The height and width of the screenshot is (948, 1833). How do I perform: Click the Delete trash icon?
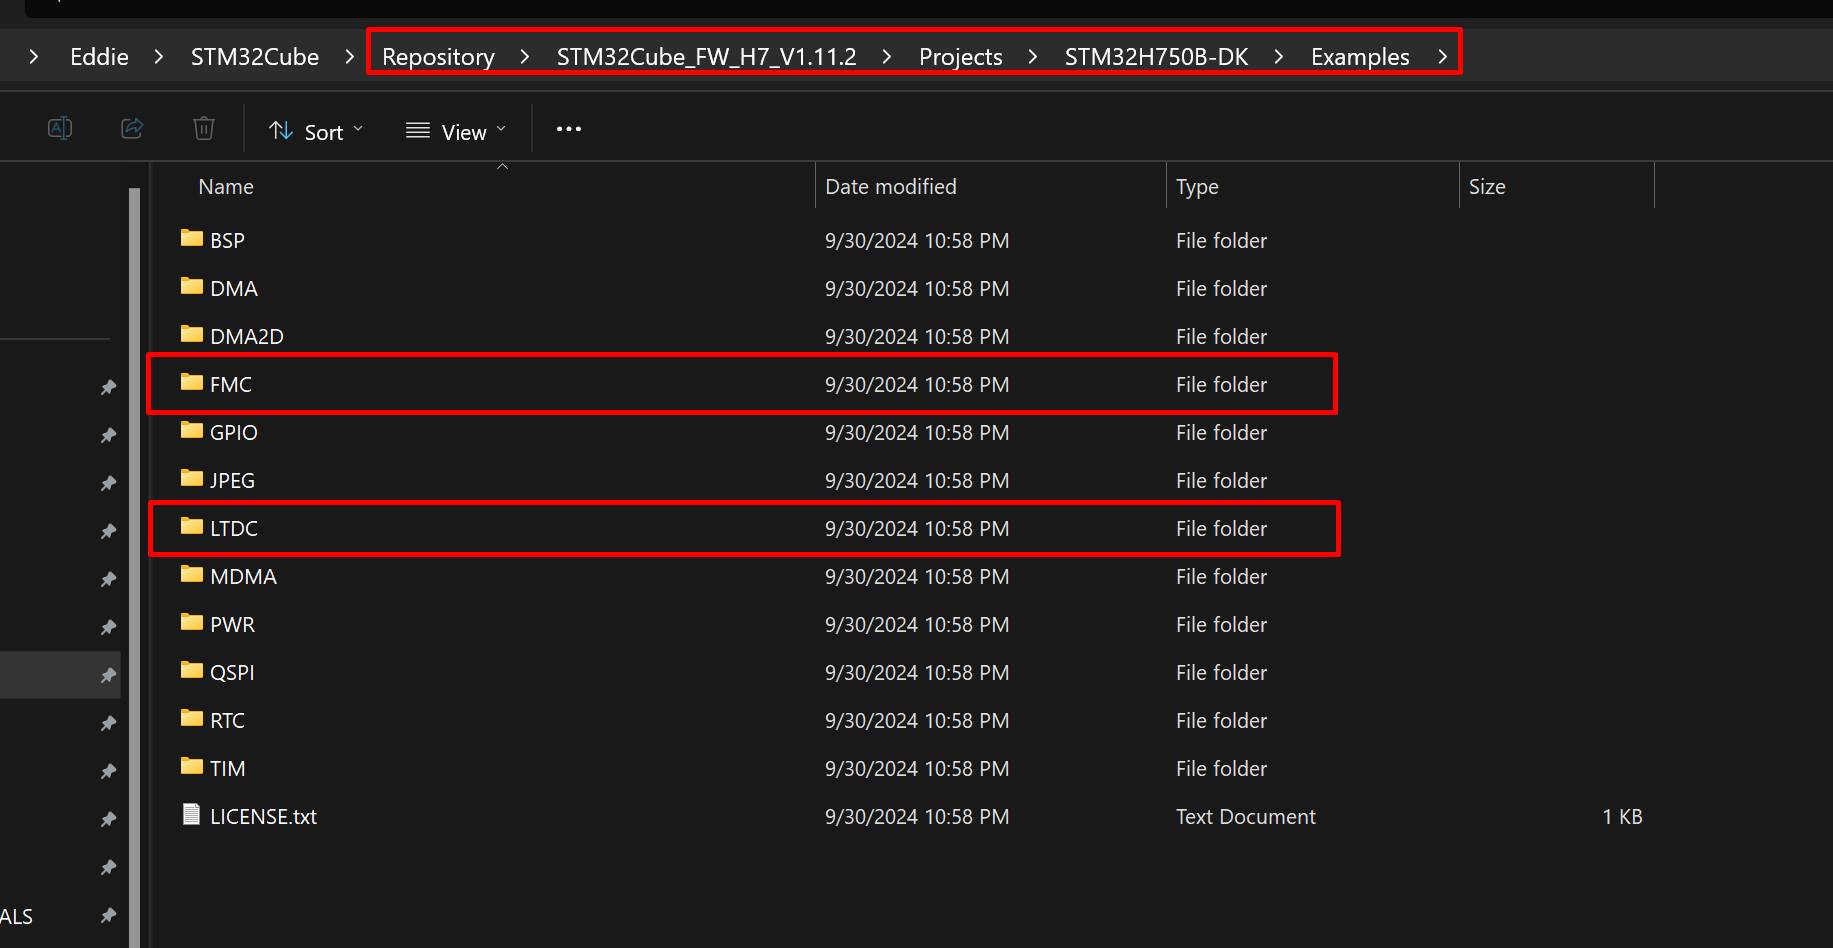click(x=204, y=129)
